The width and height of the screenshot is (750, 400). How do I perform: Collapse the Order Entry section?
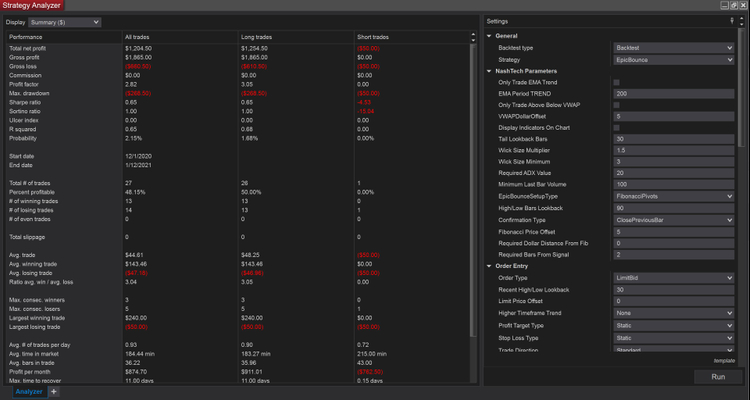tap(489, 265)
